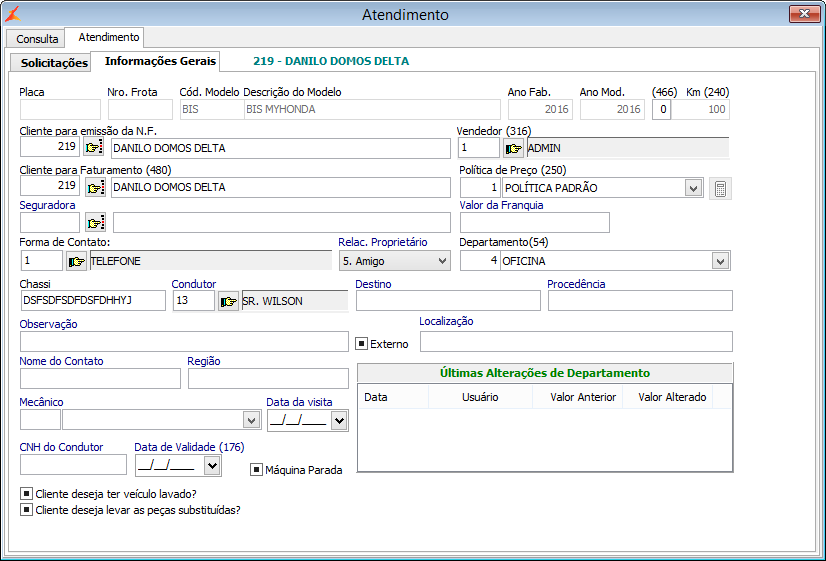Image resolution: width=826 pixels, height=561 pixels.
Task: Open the Forma de Contato lookup icon
Action: click(x=76, y=261)
